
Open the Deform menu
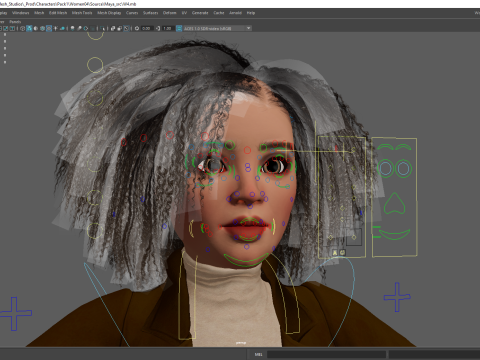(x=169, y=13)
